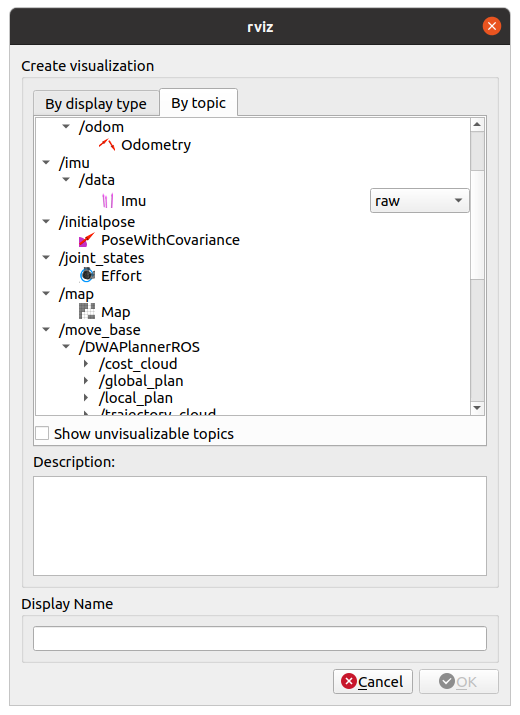The height and width of the screenshot is (715, 520).
Task: Expand the /cost_cloud topic
Action: pyautogui.click(x=86, y=363)
